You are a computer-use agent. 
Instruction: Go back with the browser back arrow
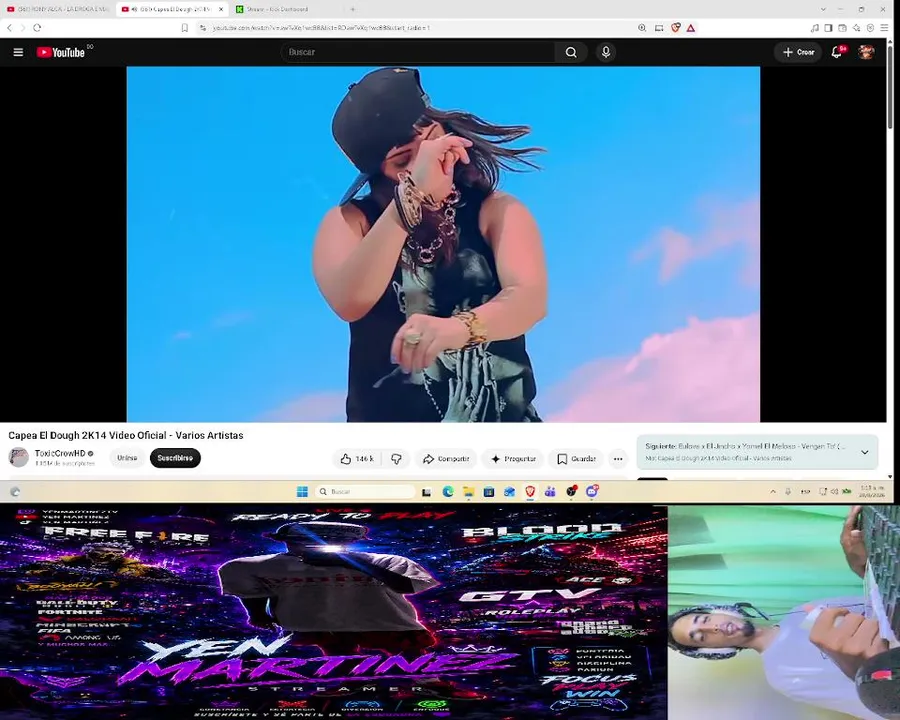point(9,28)
